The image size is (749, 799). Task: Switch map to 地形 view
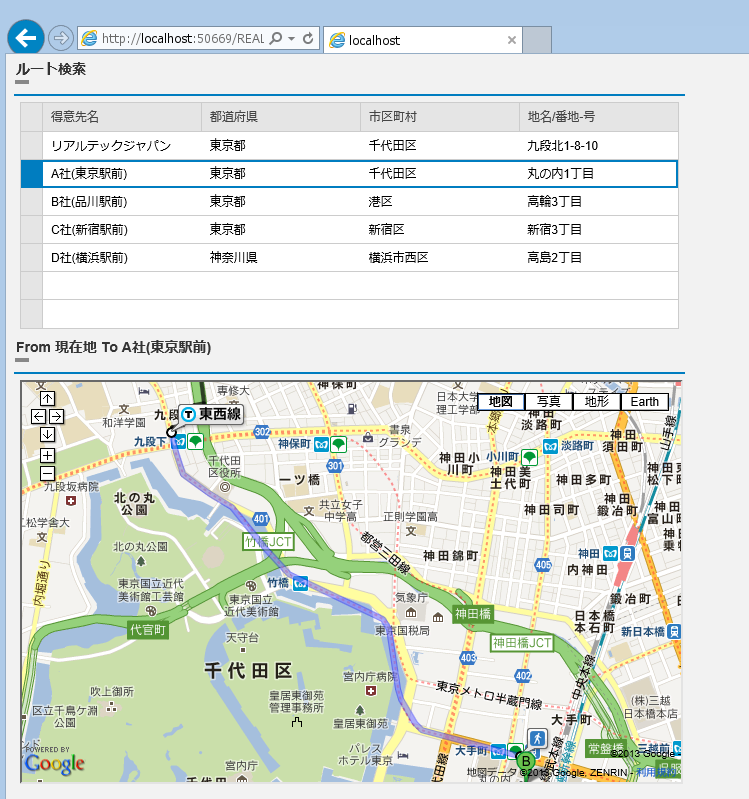pyautogui.click(x=596, y=402)
